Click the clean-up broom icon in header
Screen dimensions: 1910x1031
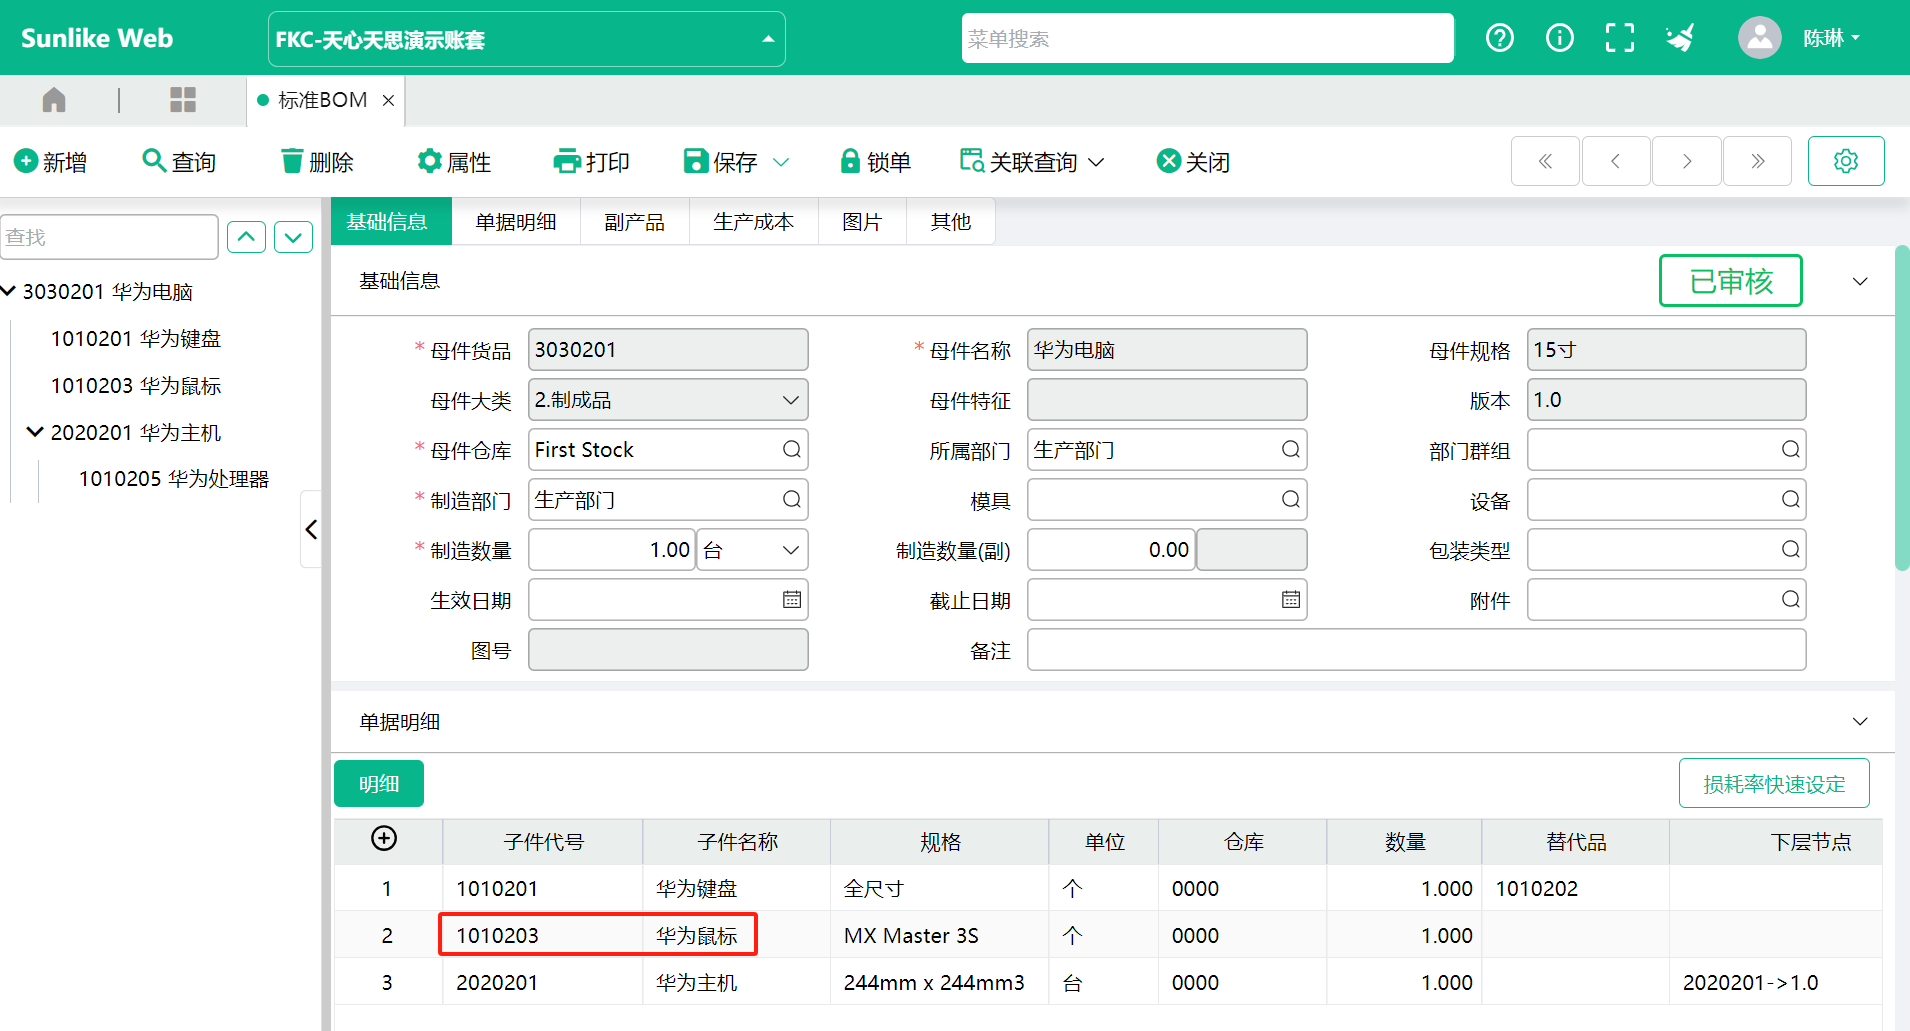1680,38
